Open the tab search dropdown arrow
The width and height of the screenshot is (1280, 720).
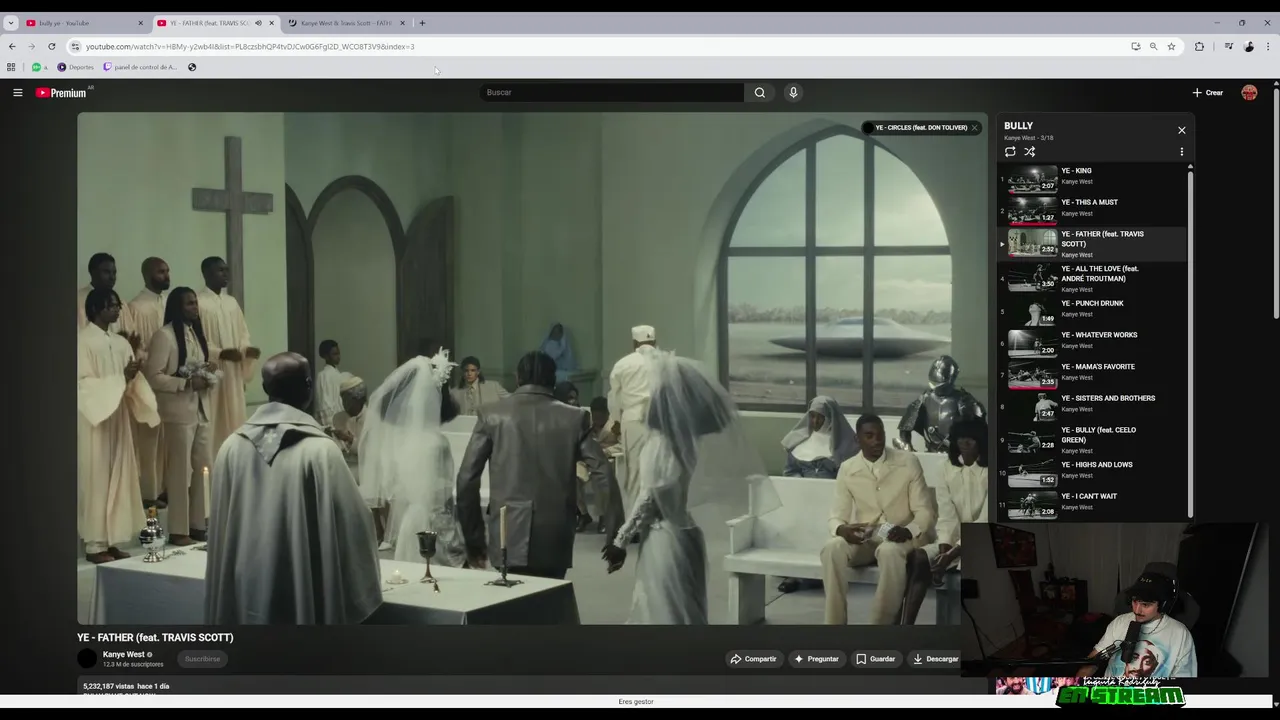[11, 23]
